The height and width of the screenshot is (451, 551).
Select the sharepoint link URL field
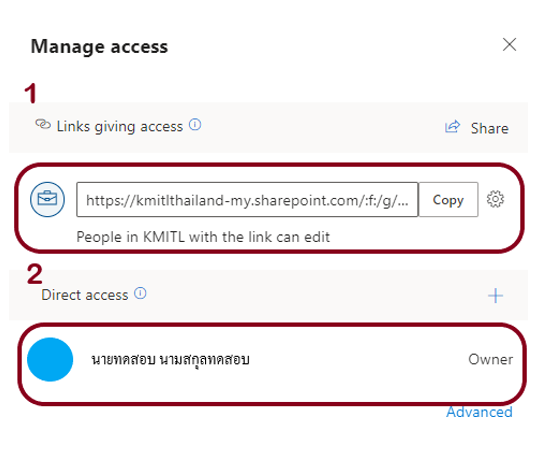coord(247,200)
